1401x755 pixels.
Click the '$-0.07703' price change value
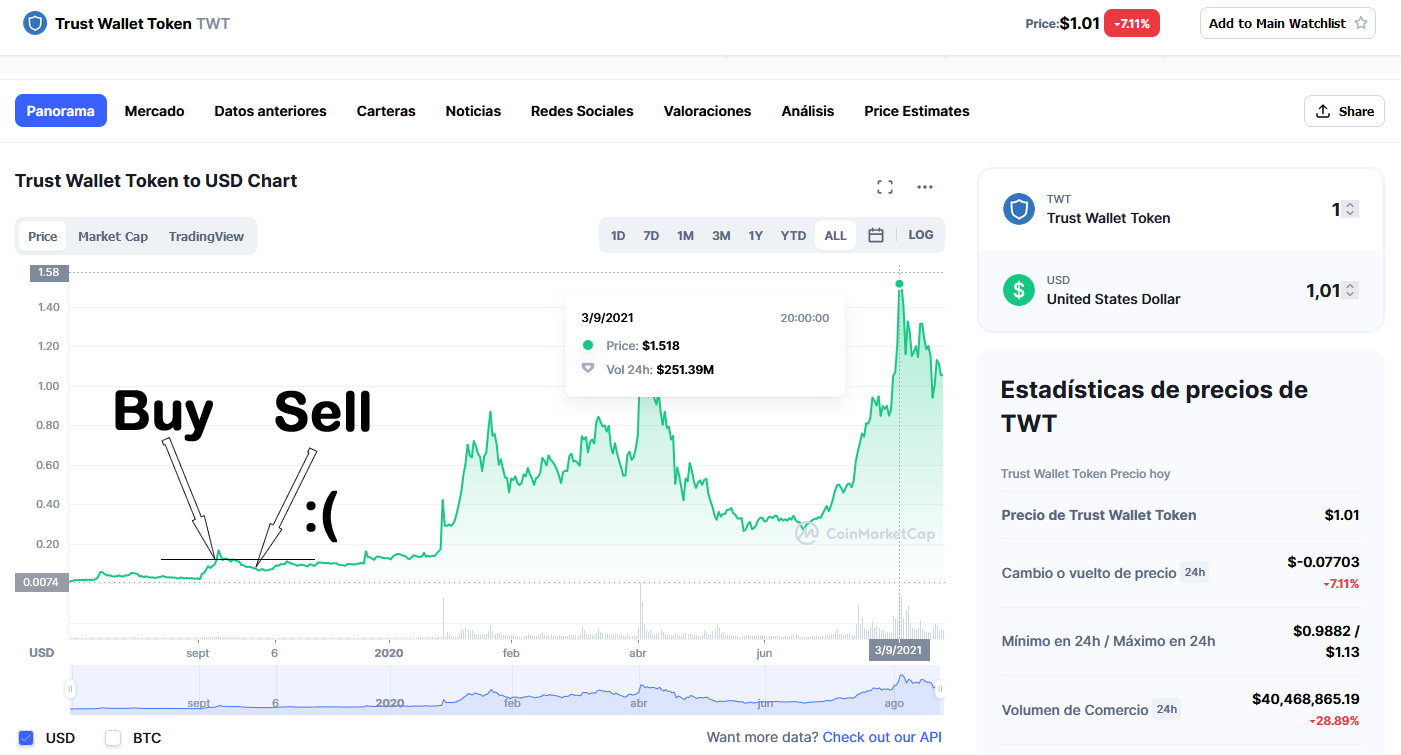tap(1323, 562)
